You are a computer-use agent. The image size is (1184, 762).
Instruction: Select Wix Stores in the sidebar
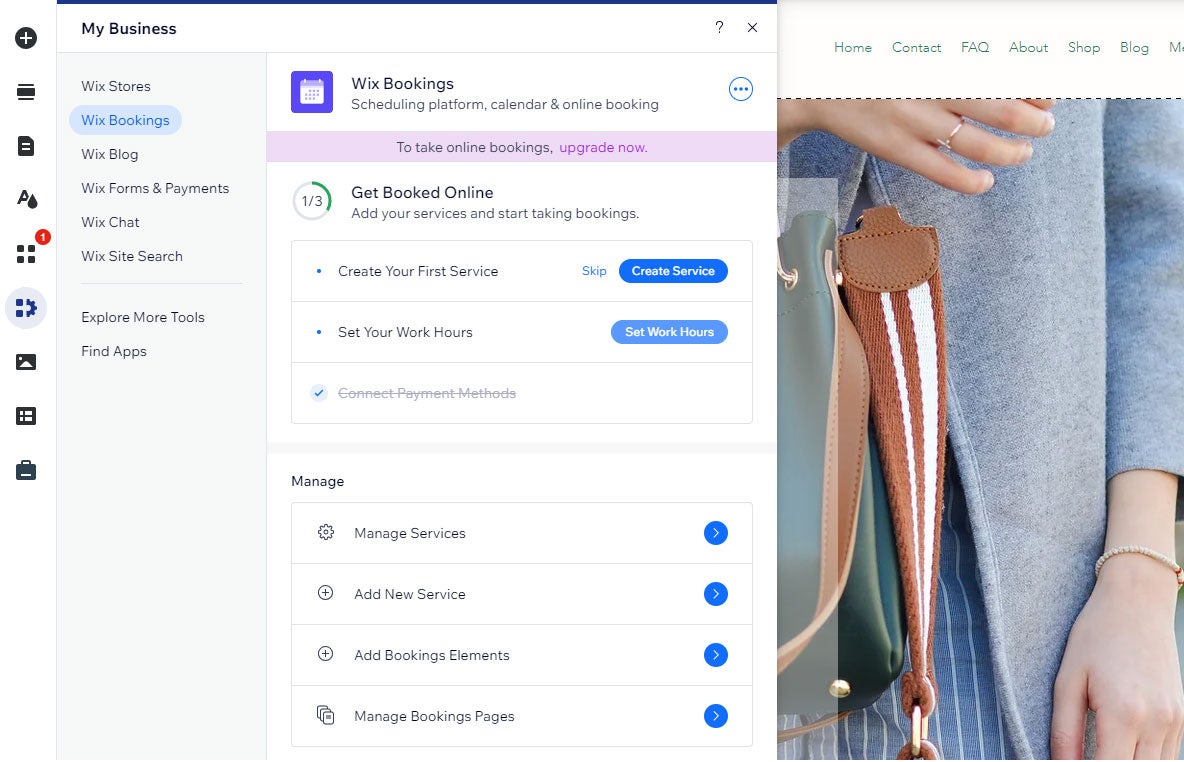click(116, 86)
